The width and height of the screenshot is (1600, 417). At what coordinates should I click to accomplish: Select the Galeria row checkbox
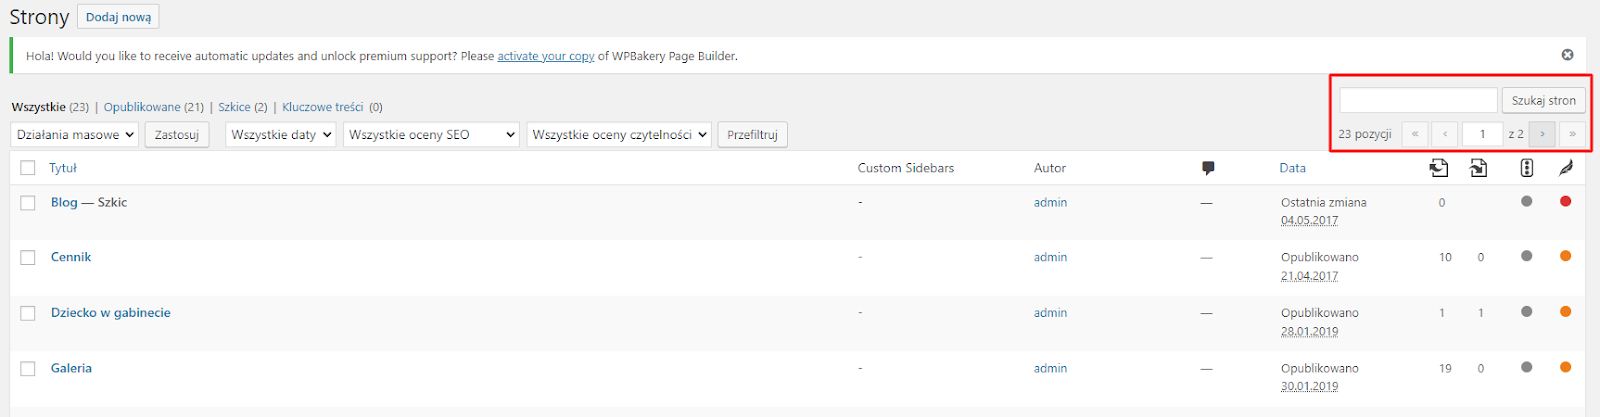pos(28,368)
